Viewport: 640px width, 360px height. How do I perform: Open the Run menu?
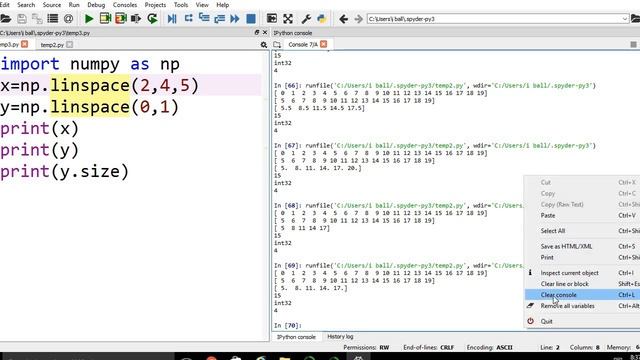[74, 5]
